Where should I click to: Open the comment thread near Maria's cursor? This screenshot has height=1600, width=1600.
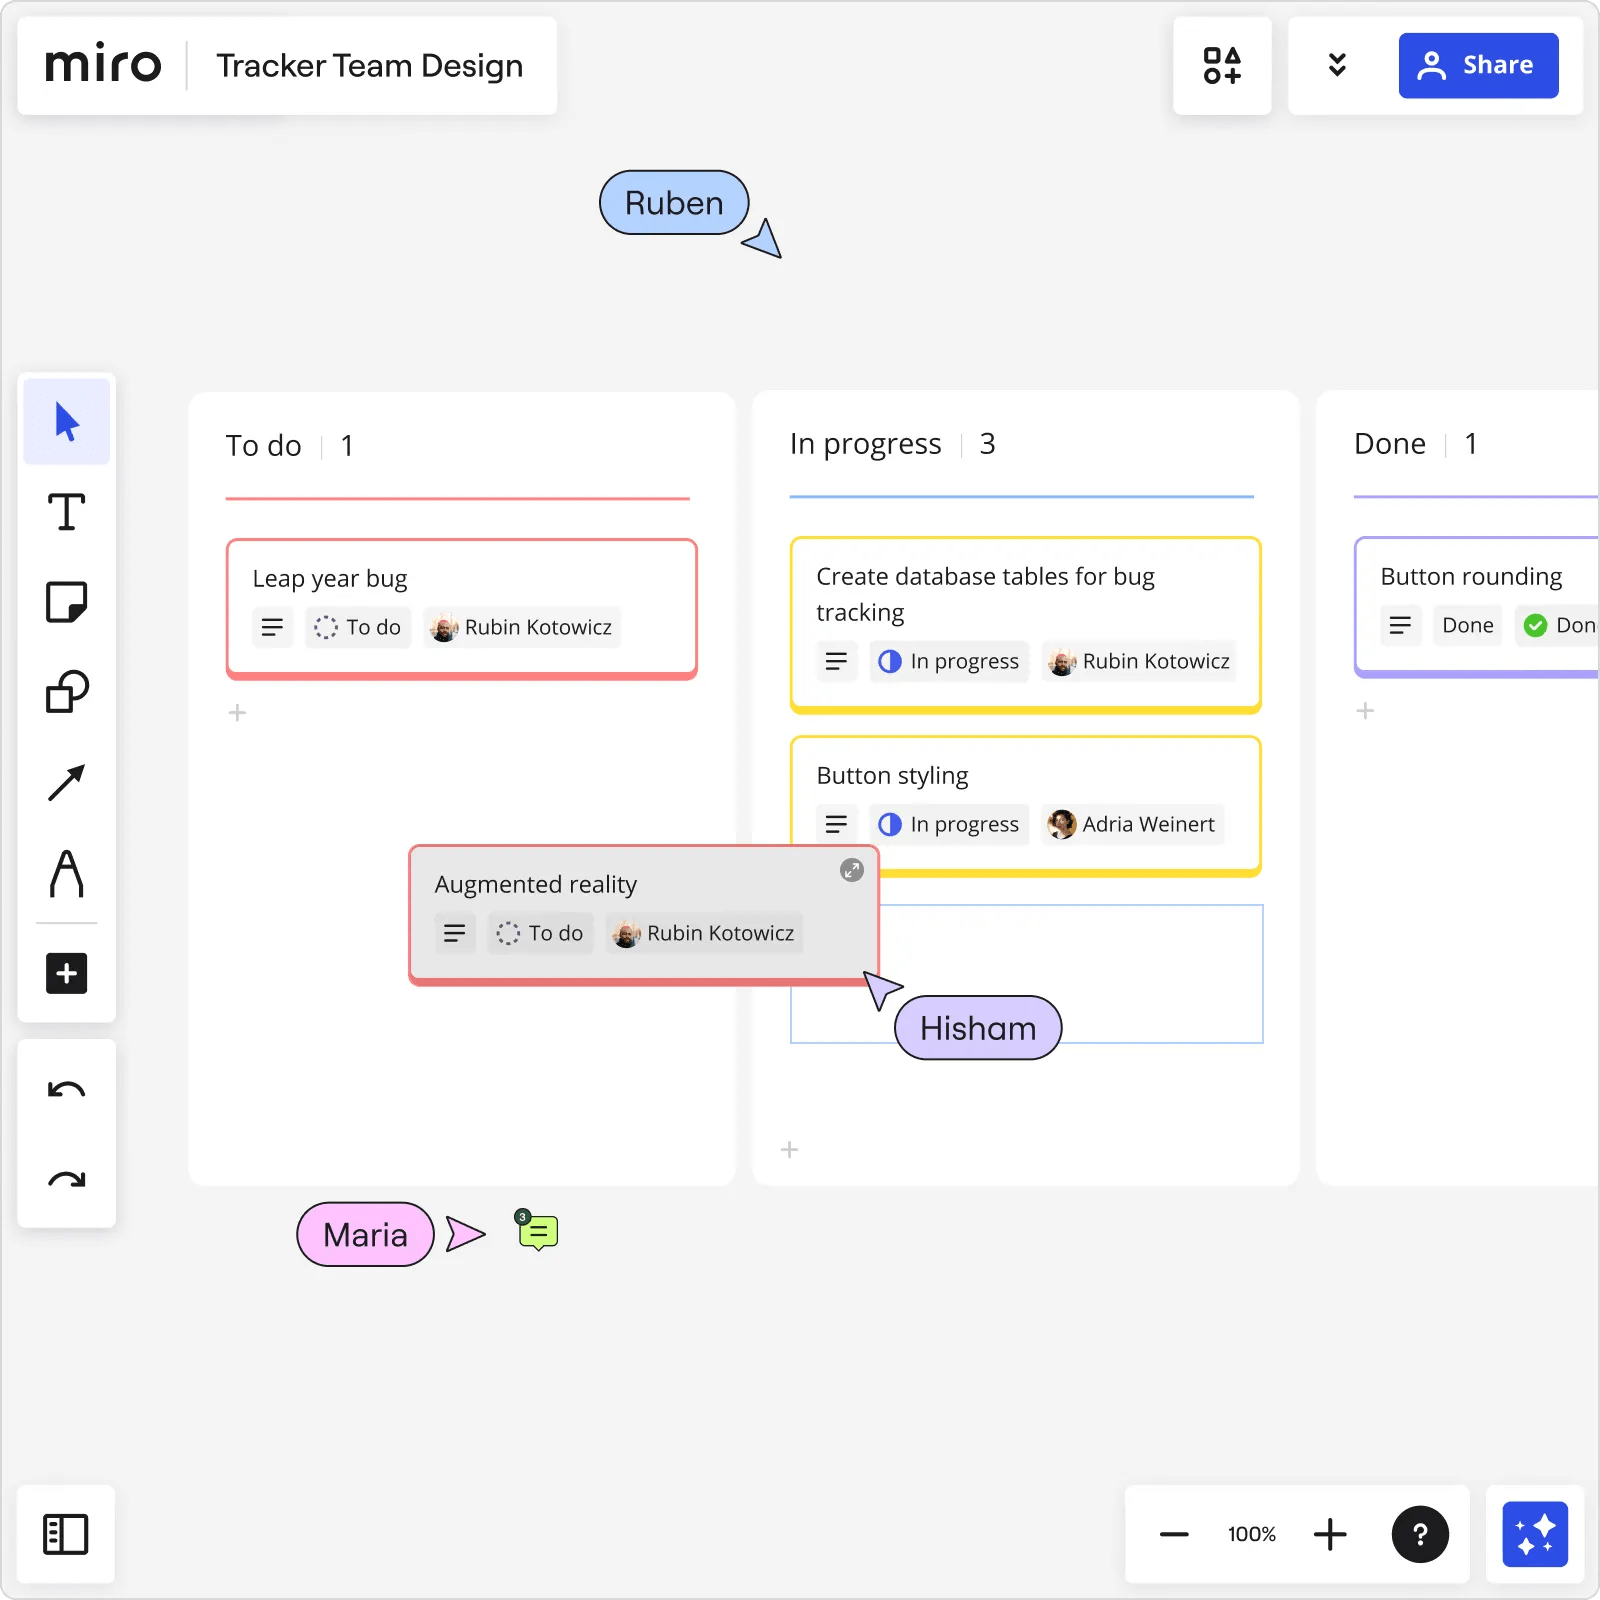536,1233
